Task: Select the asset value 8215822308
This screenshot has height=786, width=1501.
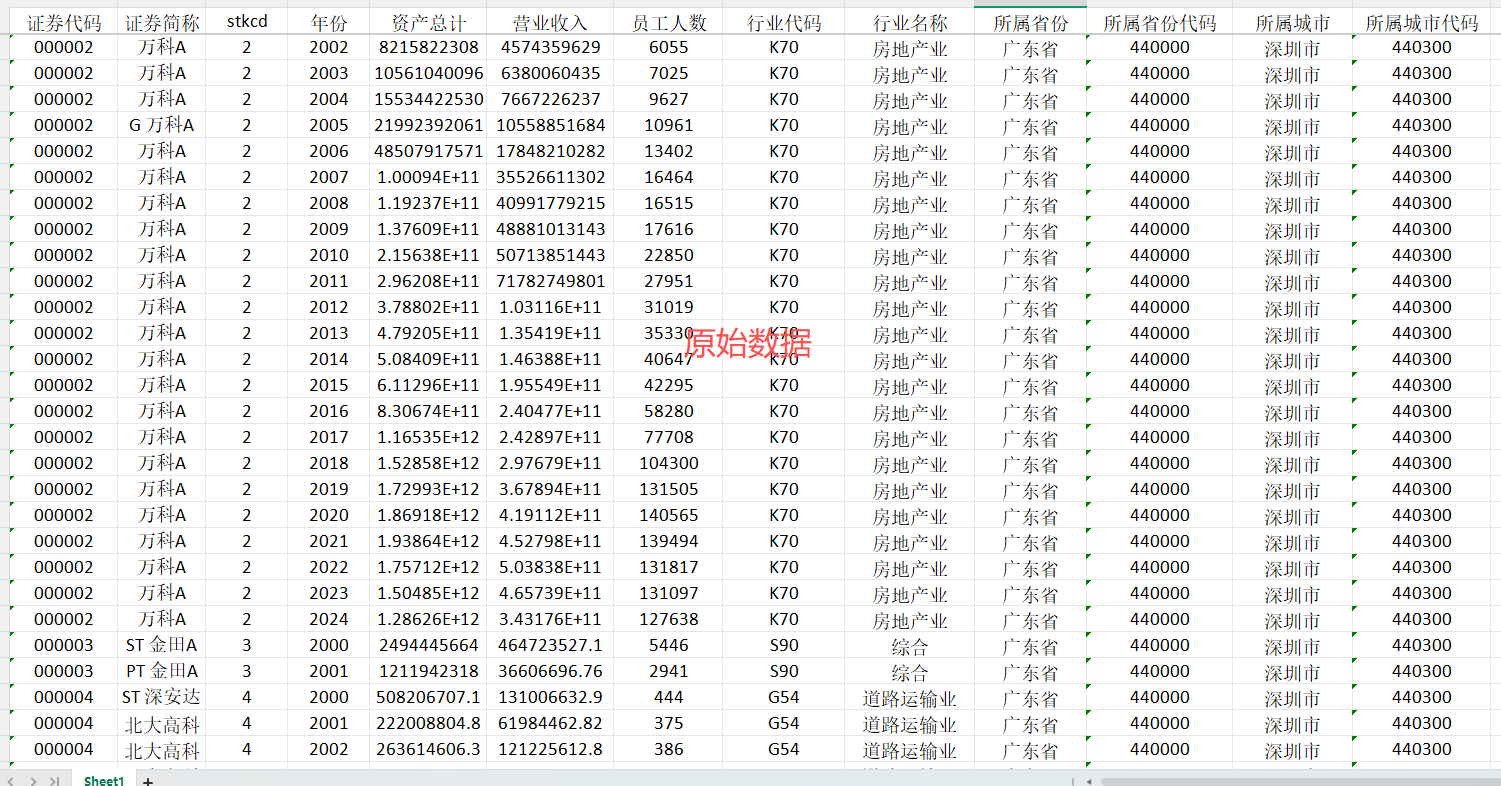Action: (x=429, y=47)
